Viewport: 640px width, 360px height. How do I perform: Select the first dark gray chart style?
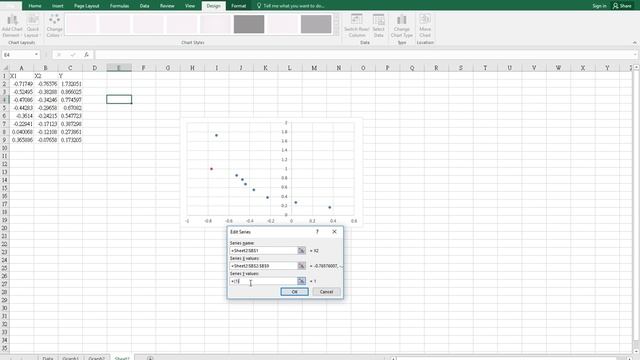249,24
